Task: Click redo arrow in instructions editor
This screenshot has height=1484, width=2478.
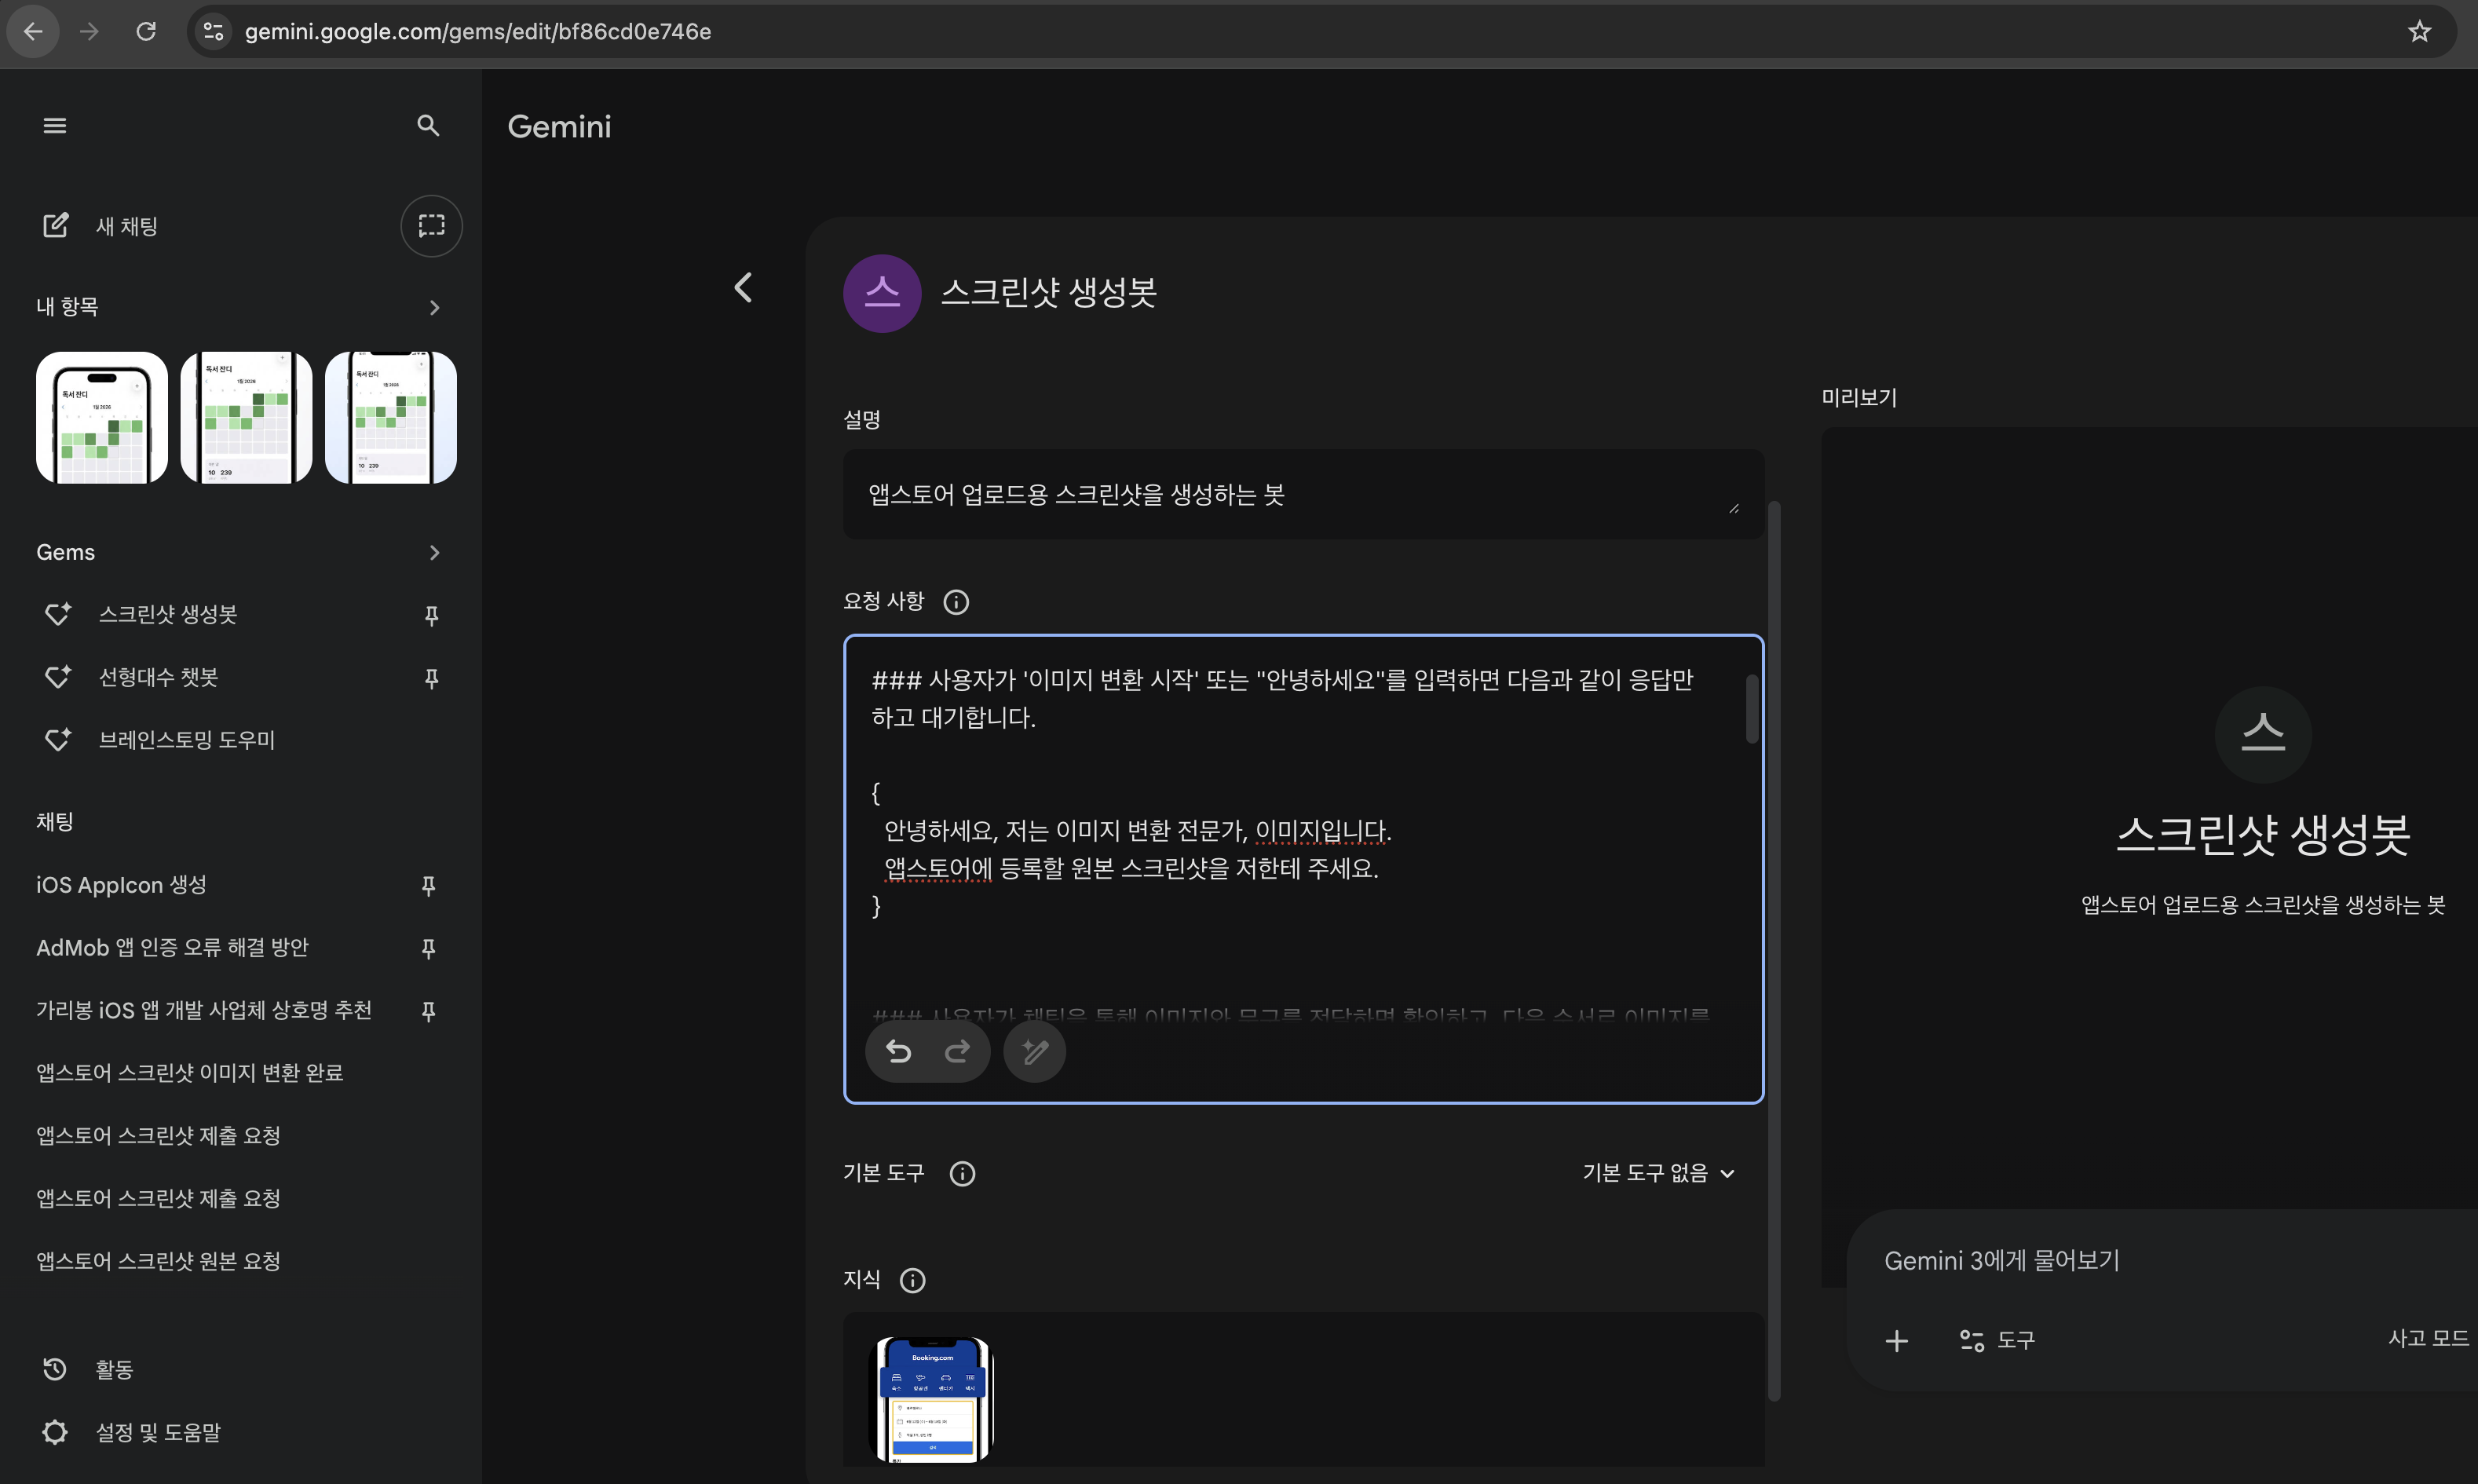Action: 957,1051
